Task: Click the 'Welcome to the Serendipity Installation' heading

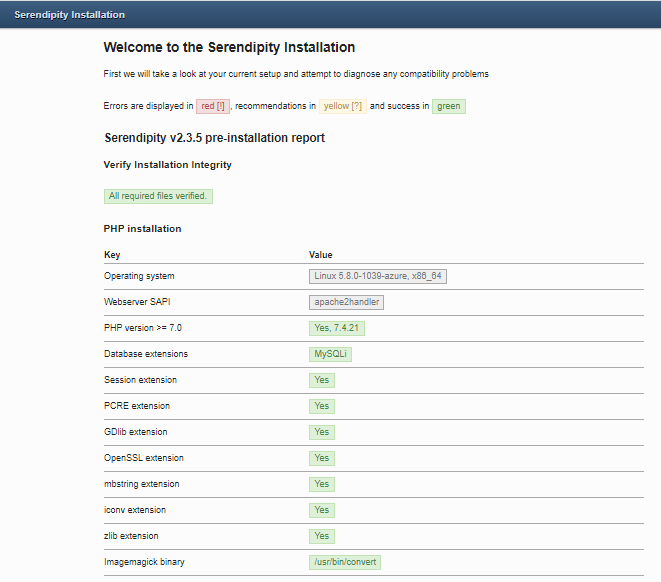Action: 229,47
